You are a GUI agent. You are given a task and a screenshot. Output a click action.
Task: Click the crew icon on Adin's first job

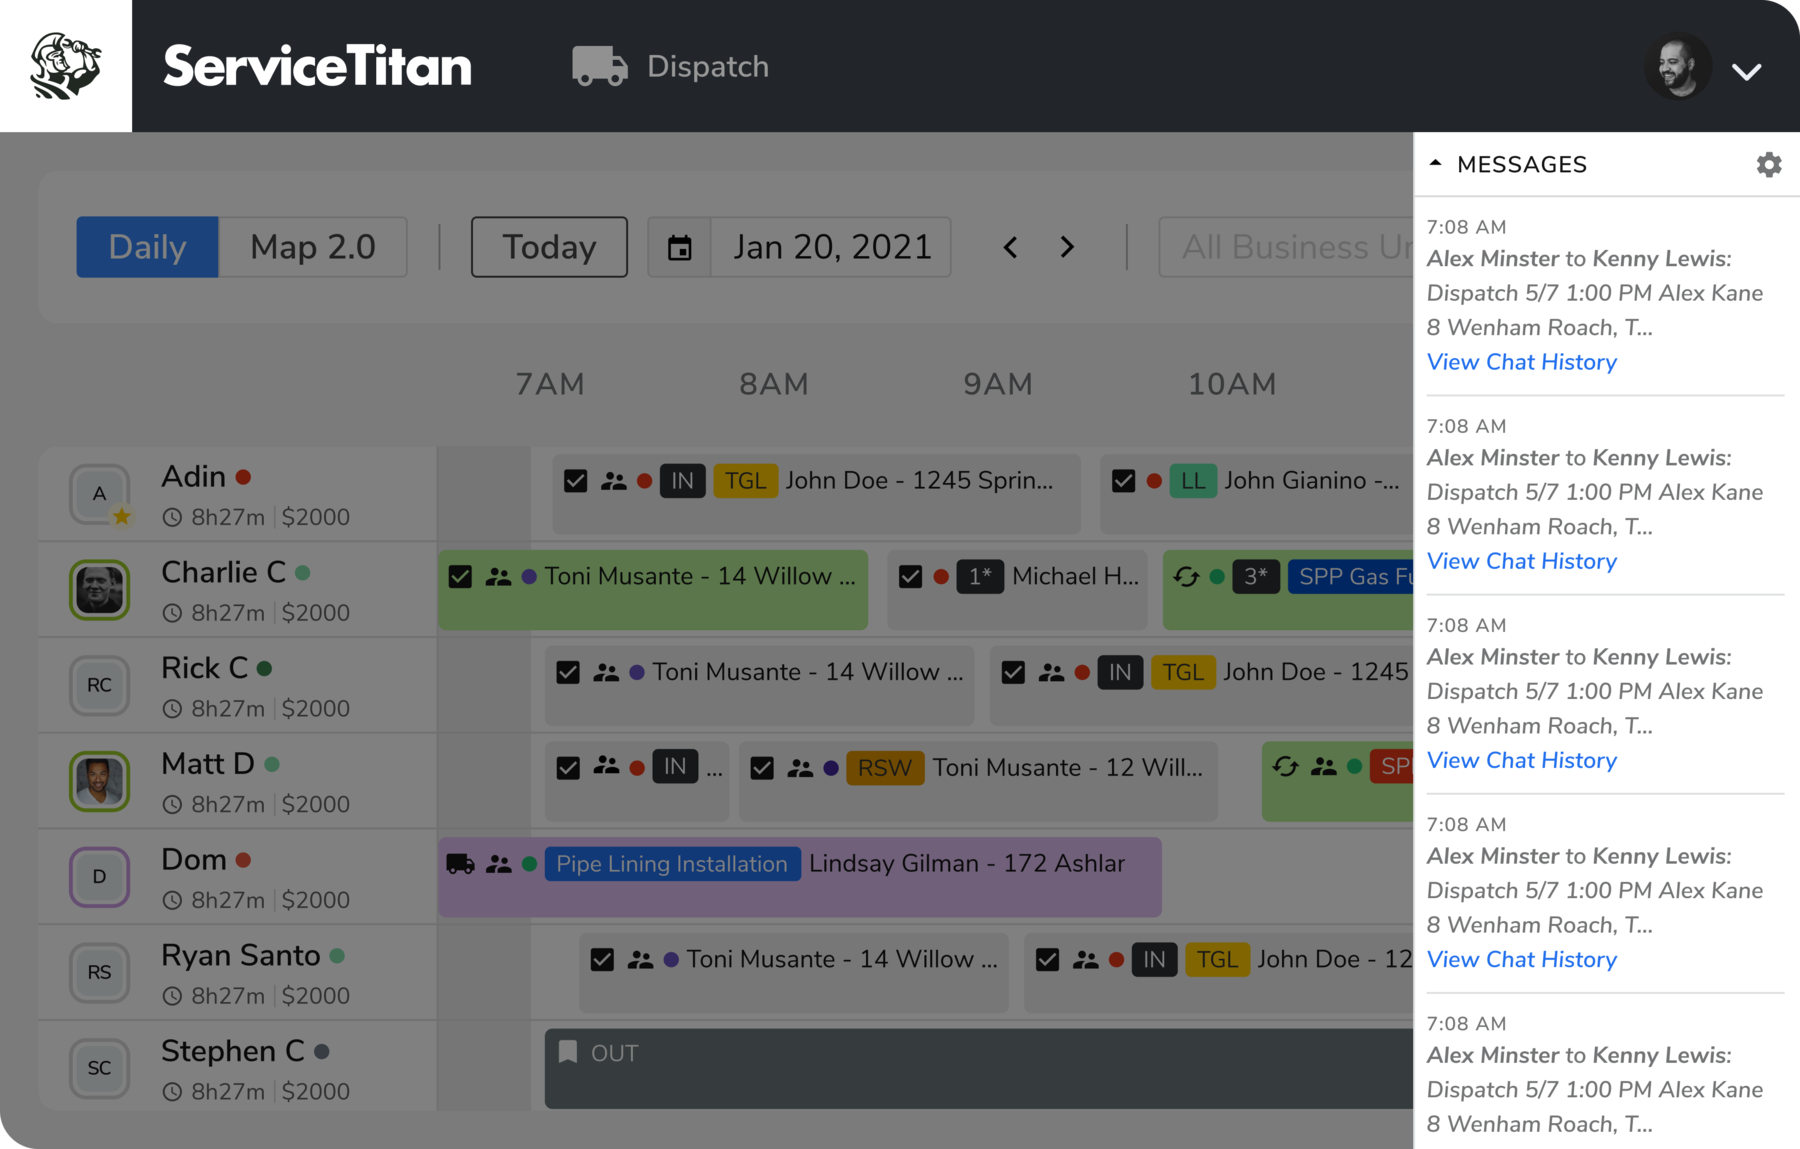(x=613, y=481)
